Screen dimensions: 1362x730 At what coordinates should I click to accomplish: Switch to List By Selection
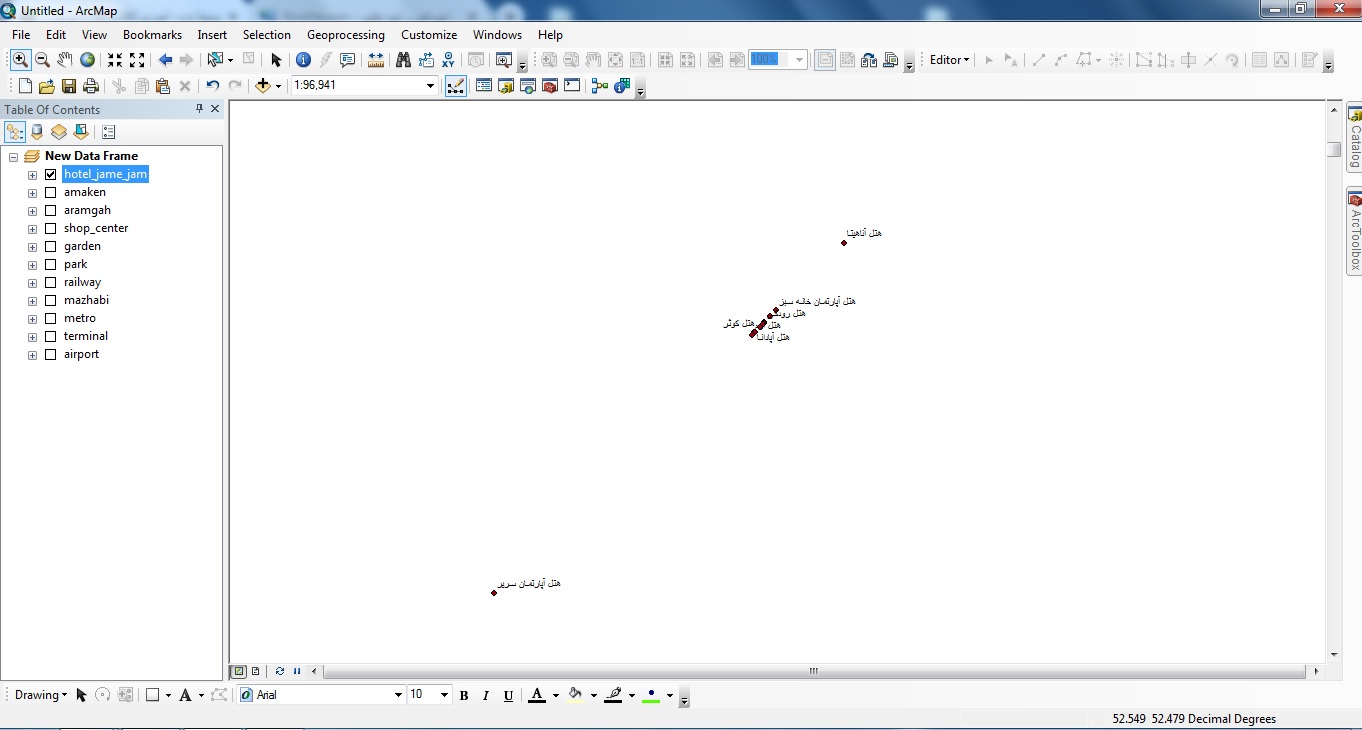pyautogui.click(x=81, y=132)
